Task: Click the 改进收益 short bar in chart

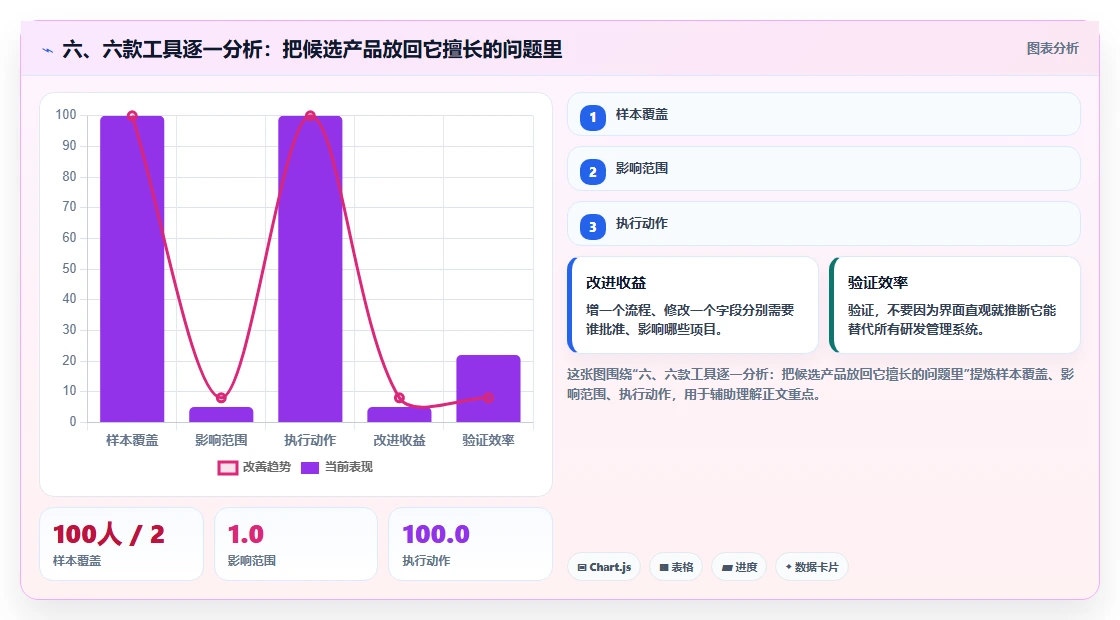Action: point(399,414)
